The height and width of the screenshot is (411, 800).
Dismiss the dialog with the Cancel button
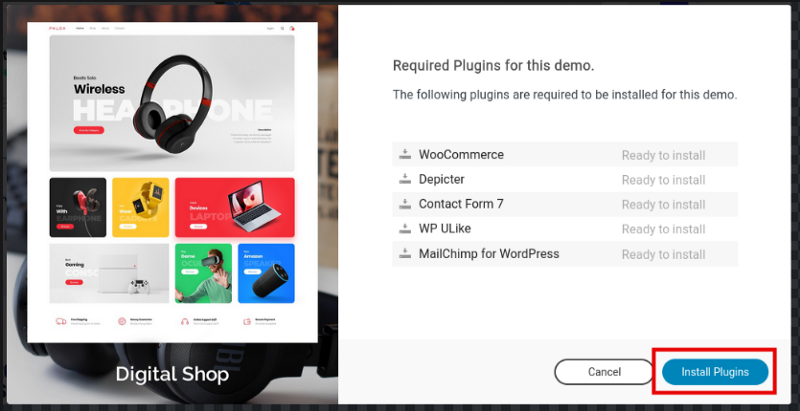pos(604,372)
